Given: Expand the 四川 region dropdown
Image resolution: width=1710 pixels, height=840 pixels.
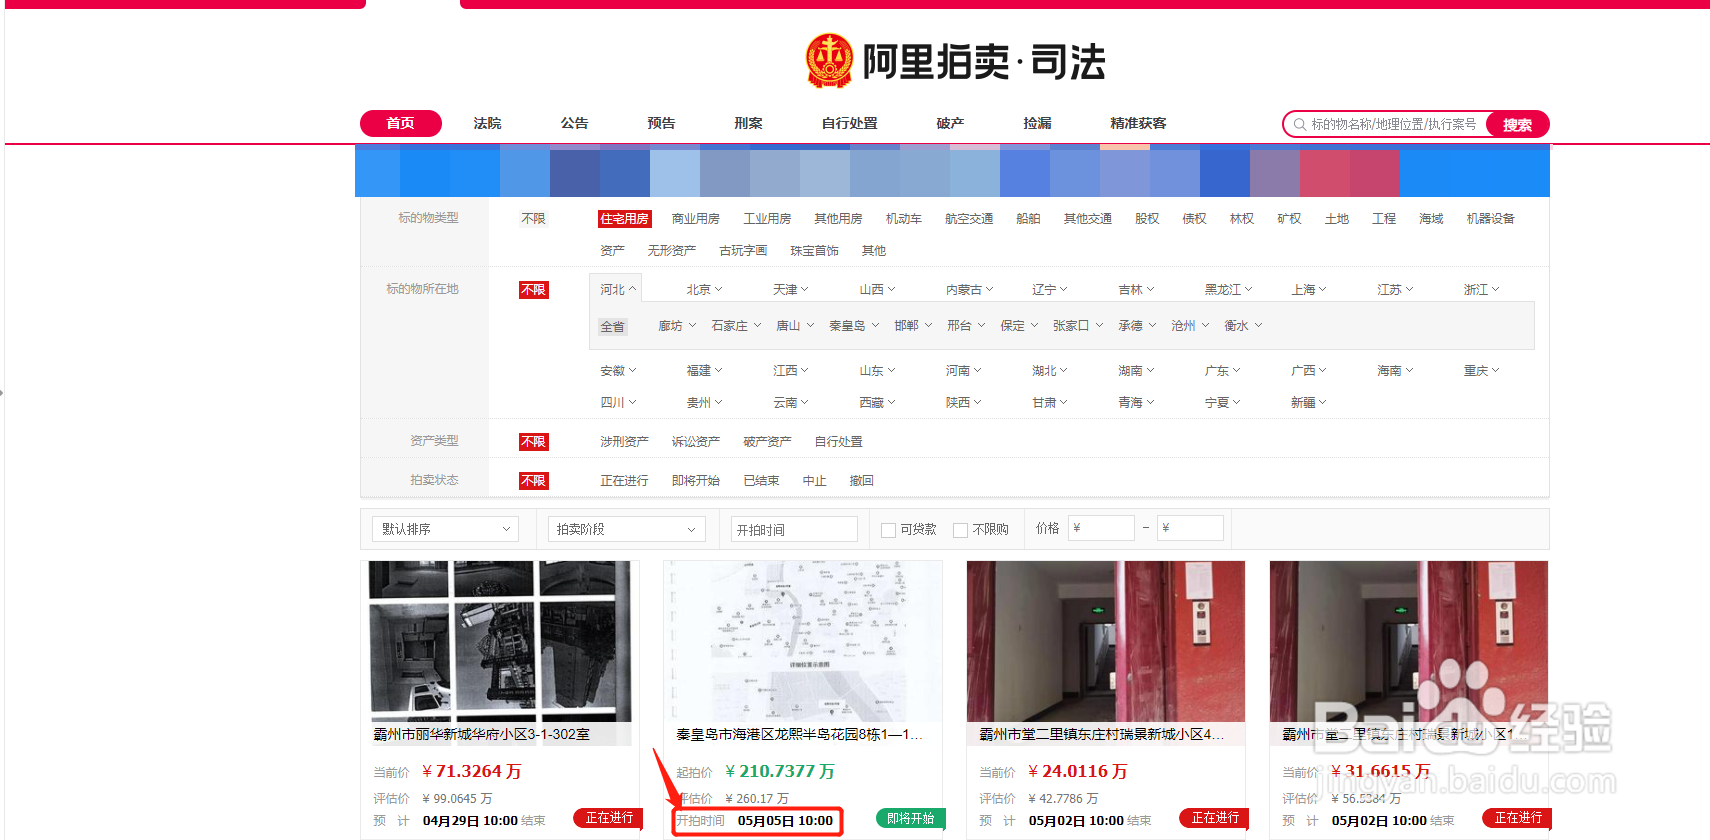Looking at the screenshot, I should tap(617, 403).
